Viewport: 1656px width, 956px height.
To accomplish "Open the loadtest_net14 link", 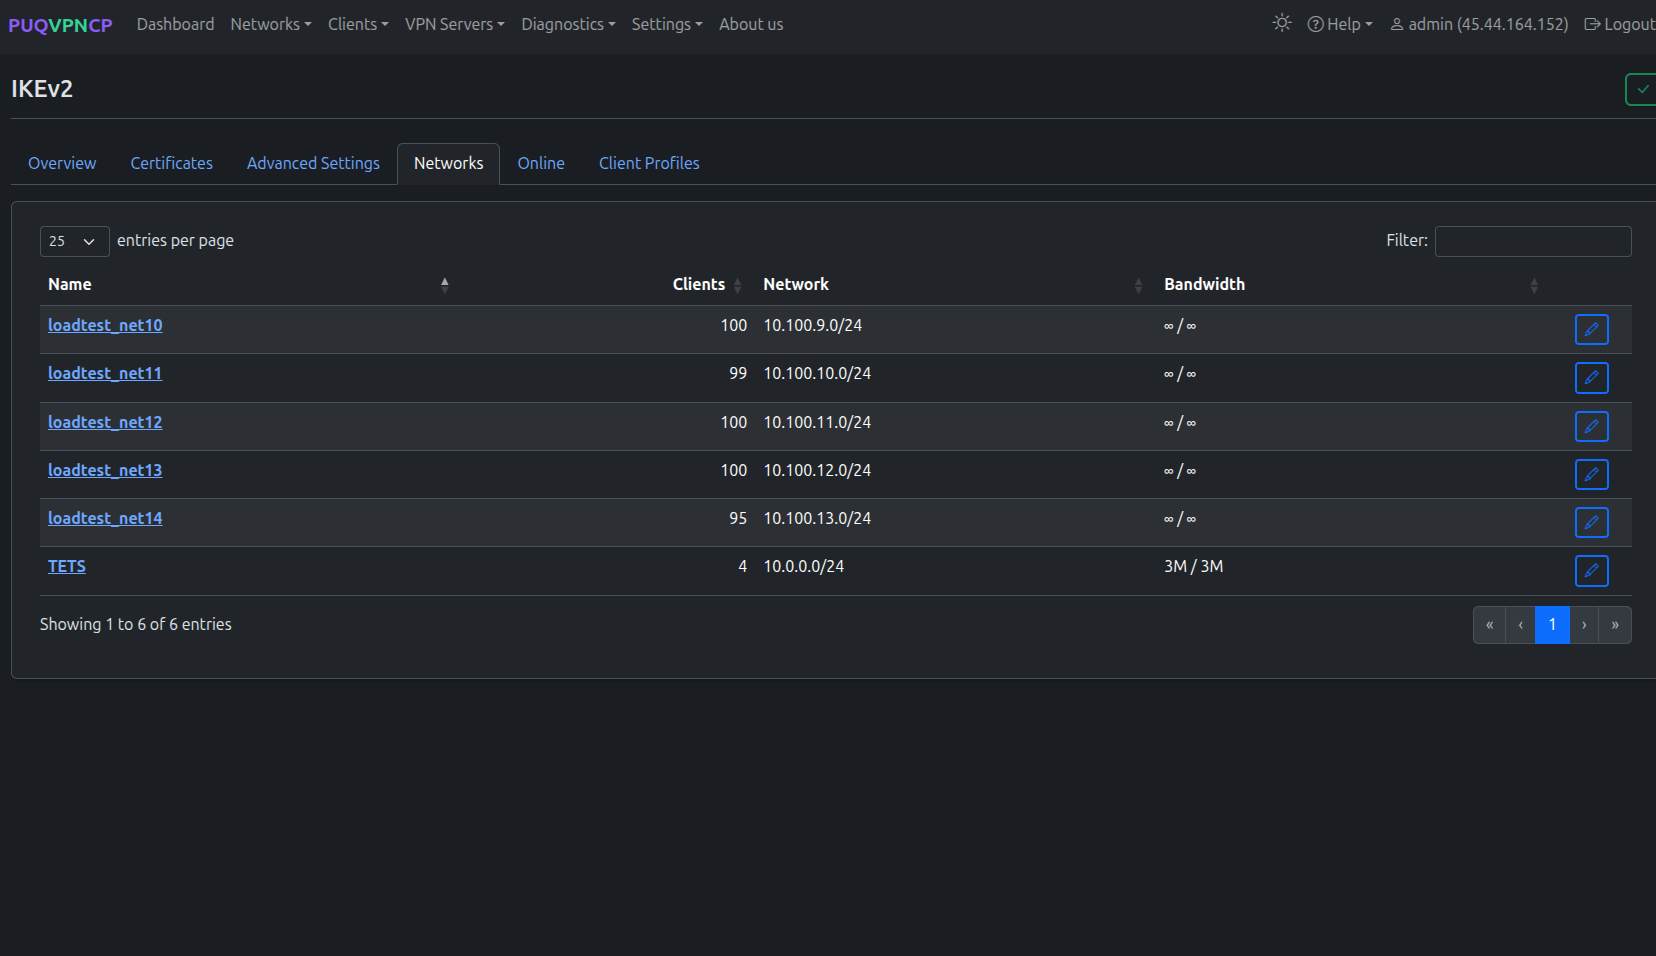I will point(105,518).
